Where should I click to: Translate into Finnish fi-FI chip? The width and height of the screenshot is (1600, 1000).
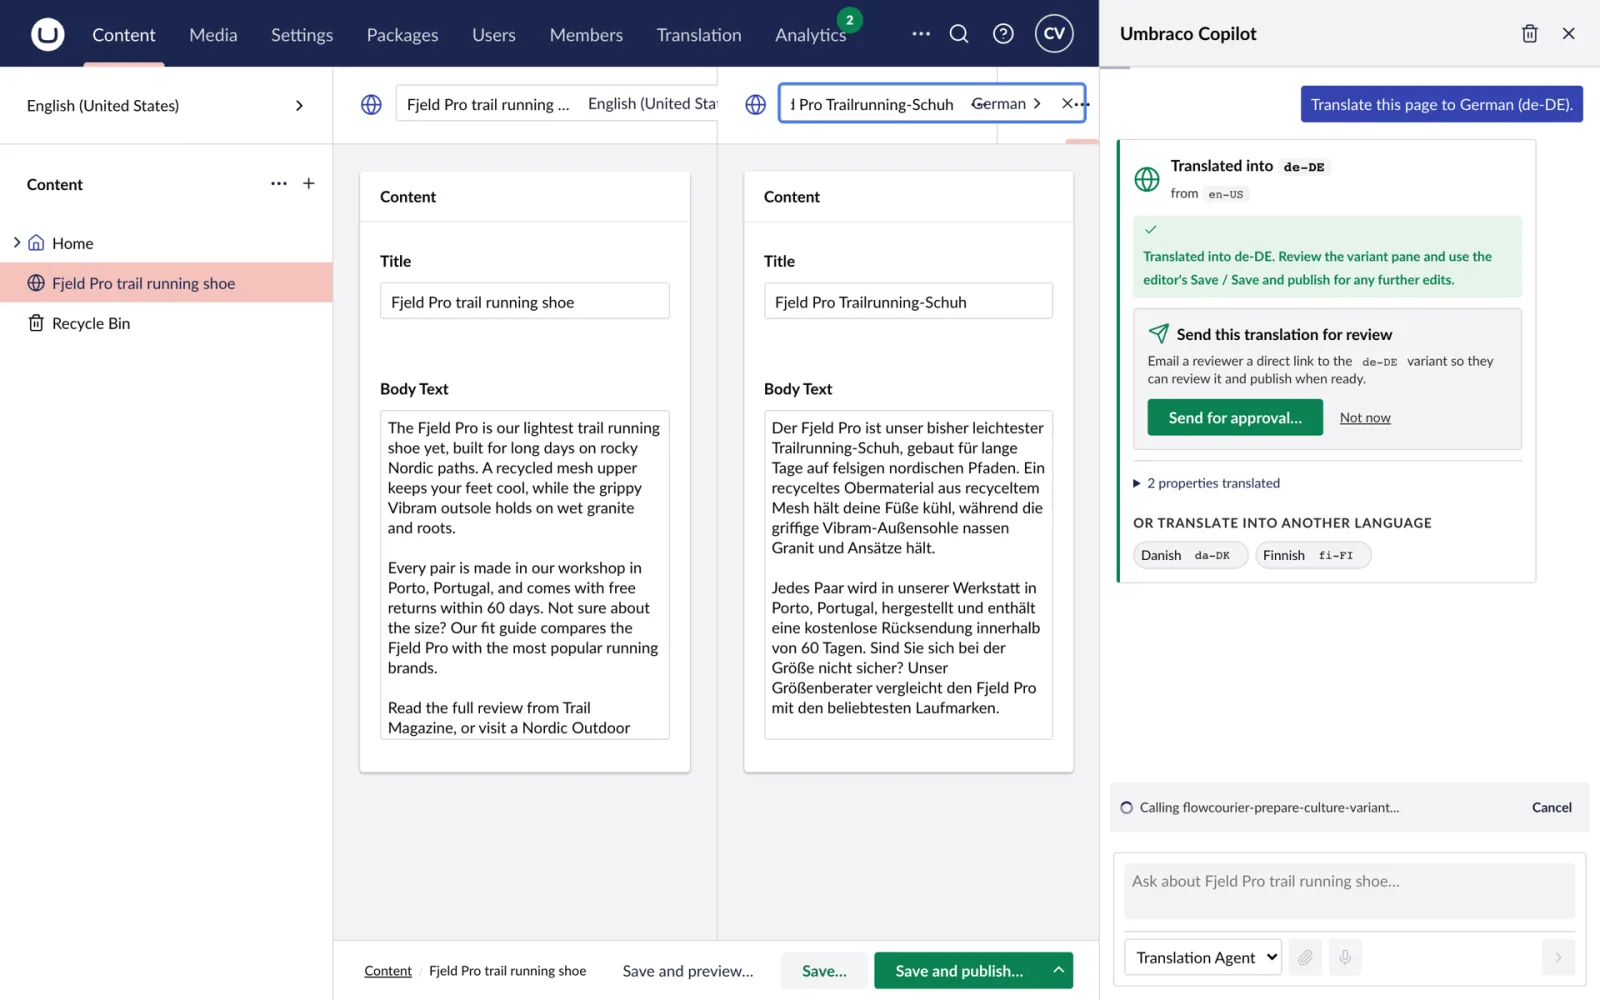[1313, 555]
